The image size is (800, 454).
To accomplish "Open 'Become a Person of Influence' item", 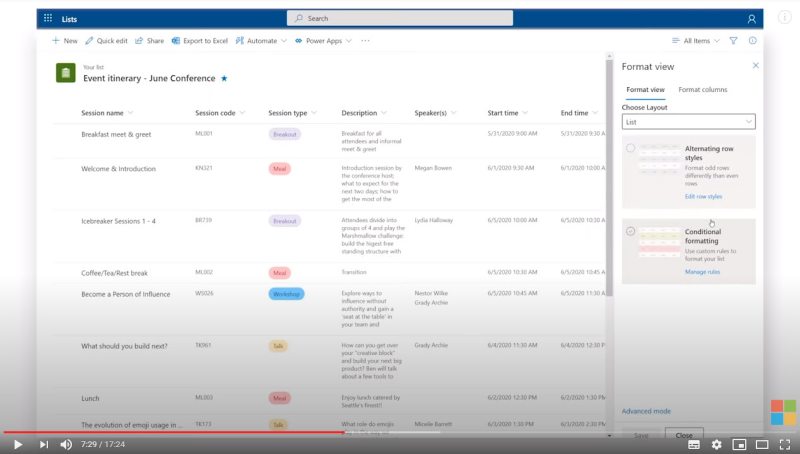I will 126,294.
